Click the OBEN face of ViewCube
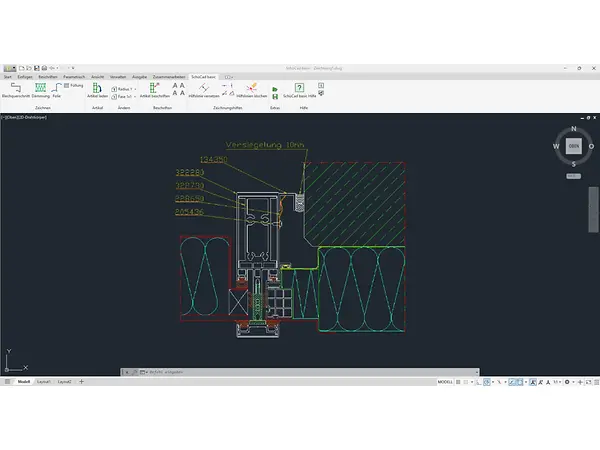Screen dimensions: 600x450 pos(573,146)
